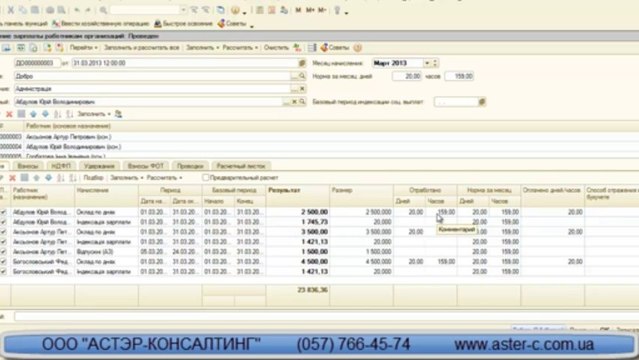Toggle checkbox of Абдулов Індексація зарплати row
This screenshot has width=639, height=360.
coord(3,222)
